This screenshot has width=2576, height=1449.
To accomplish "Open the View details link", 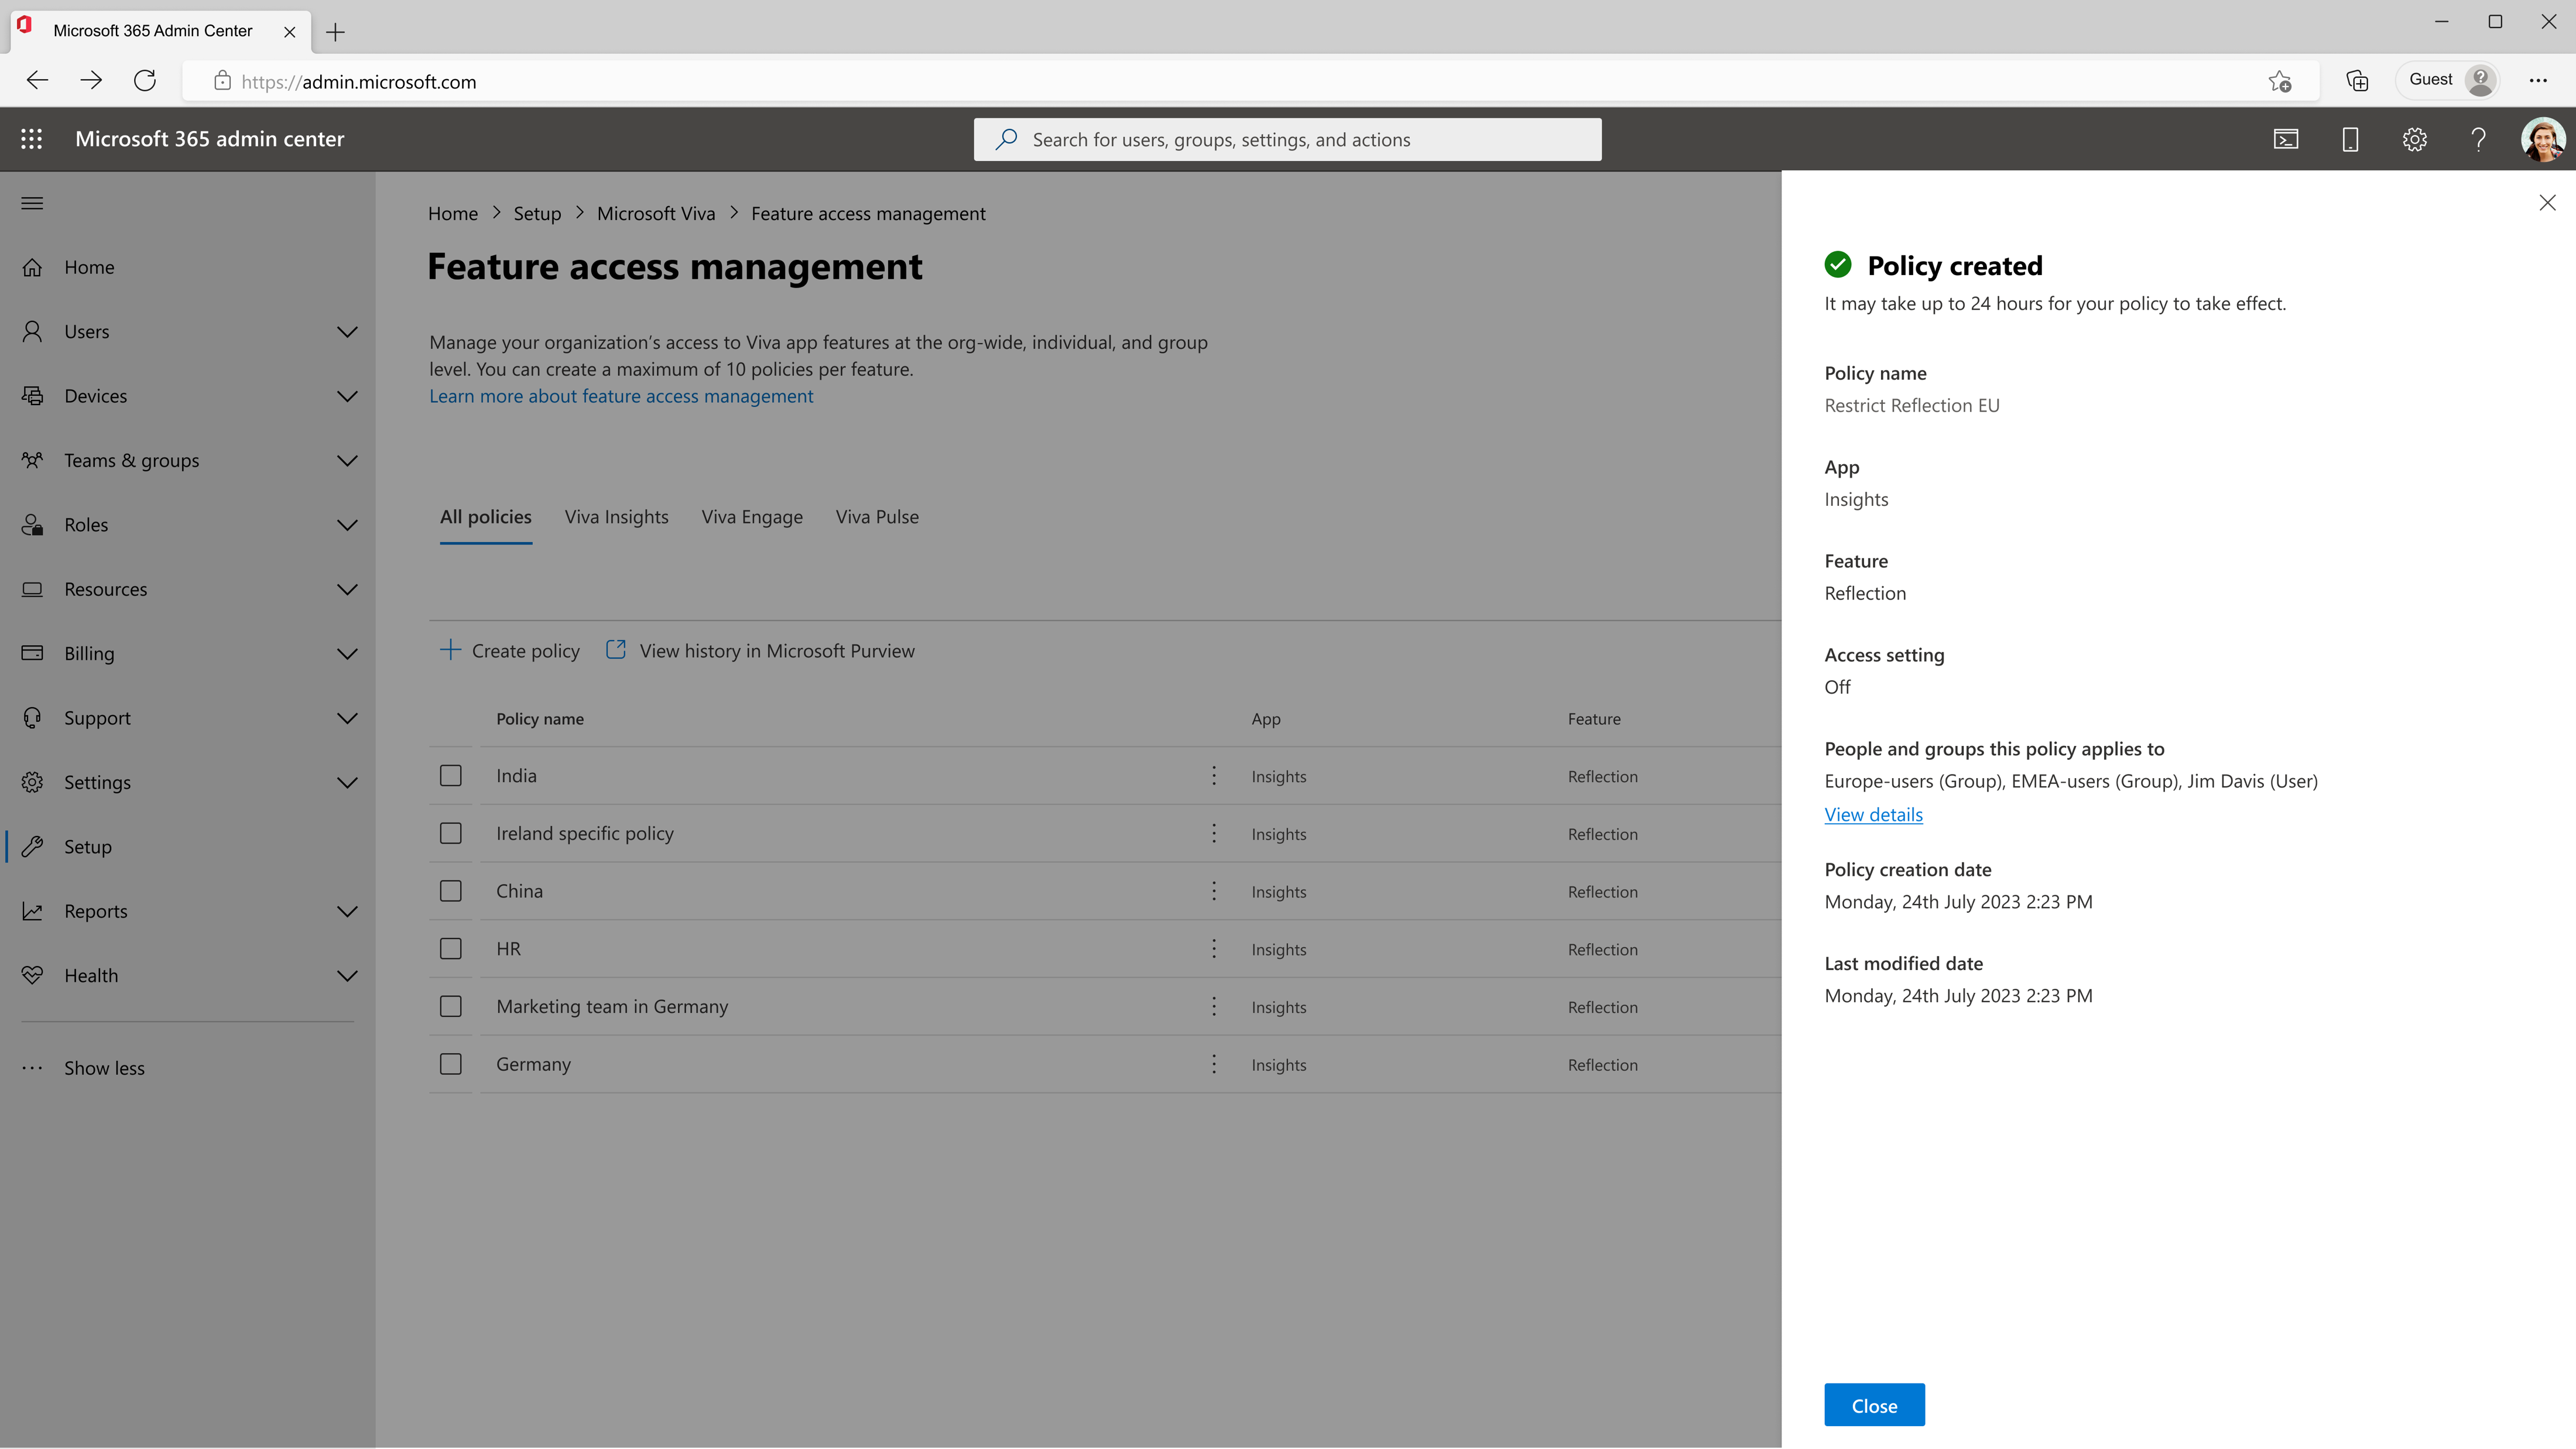I will 1873,814.
